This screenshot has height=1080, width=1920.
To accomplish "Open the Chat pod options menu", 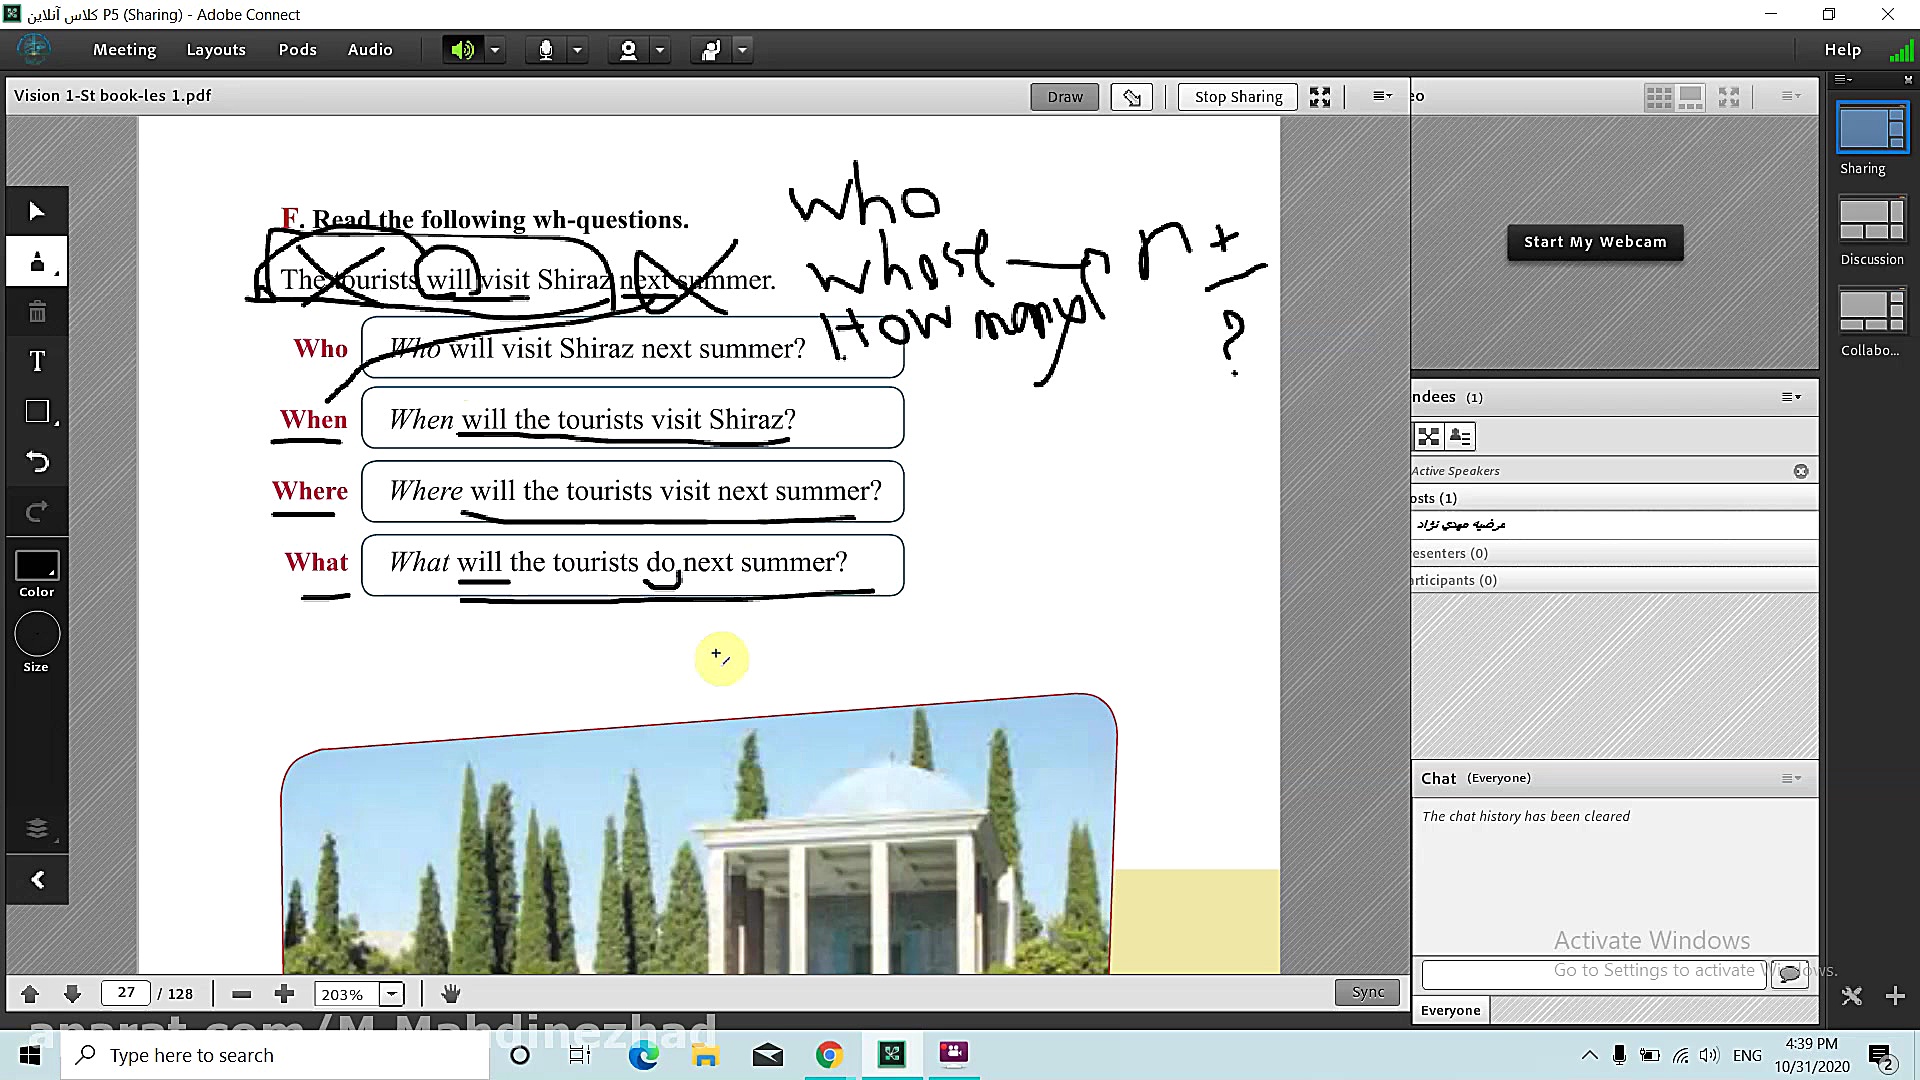I will pyautogui.click(x=1791, y=778).
